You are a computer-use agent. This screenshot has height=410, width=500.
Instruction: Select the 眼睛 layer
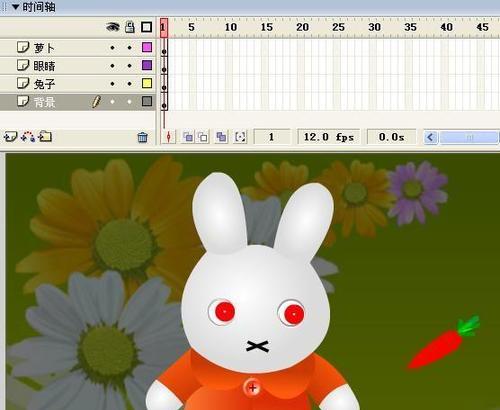(x=77, y=66)
